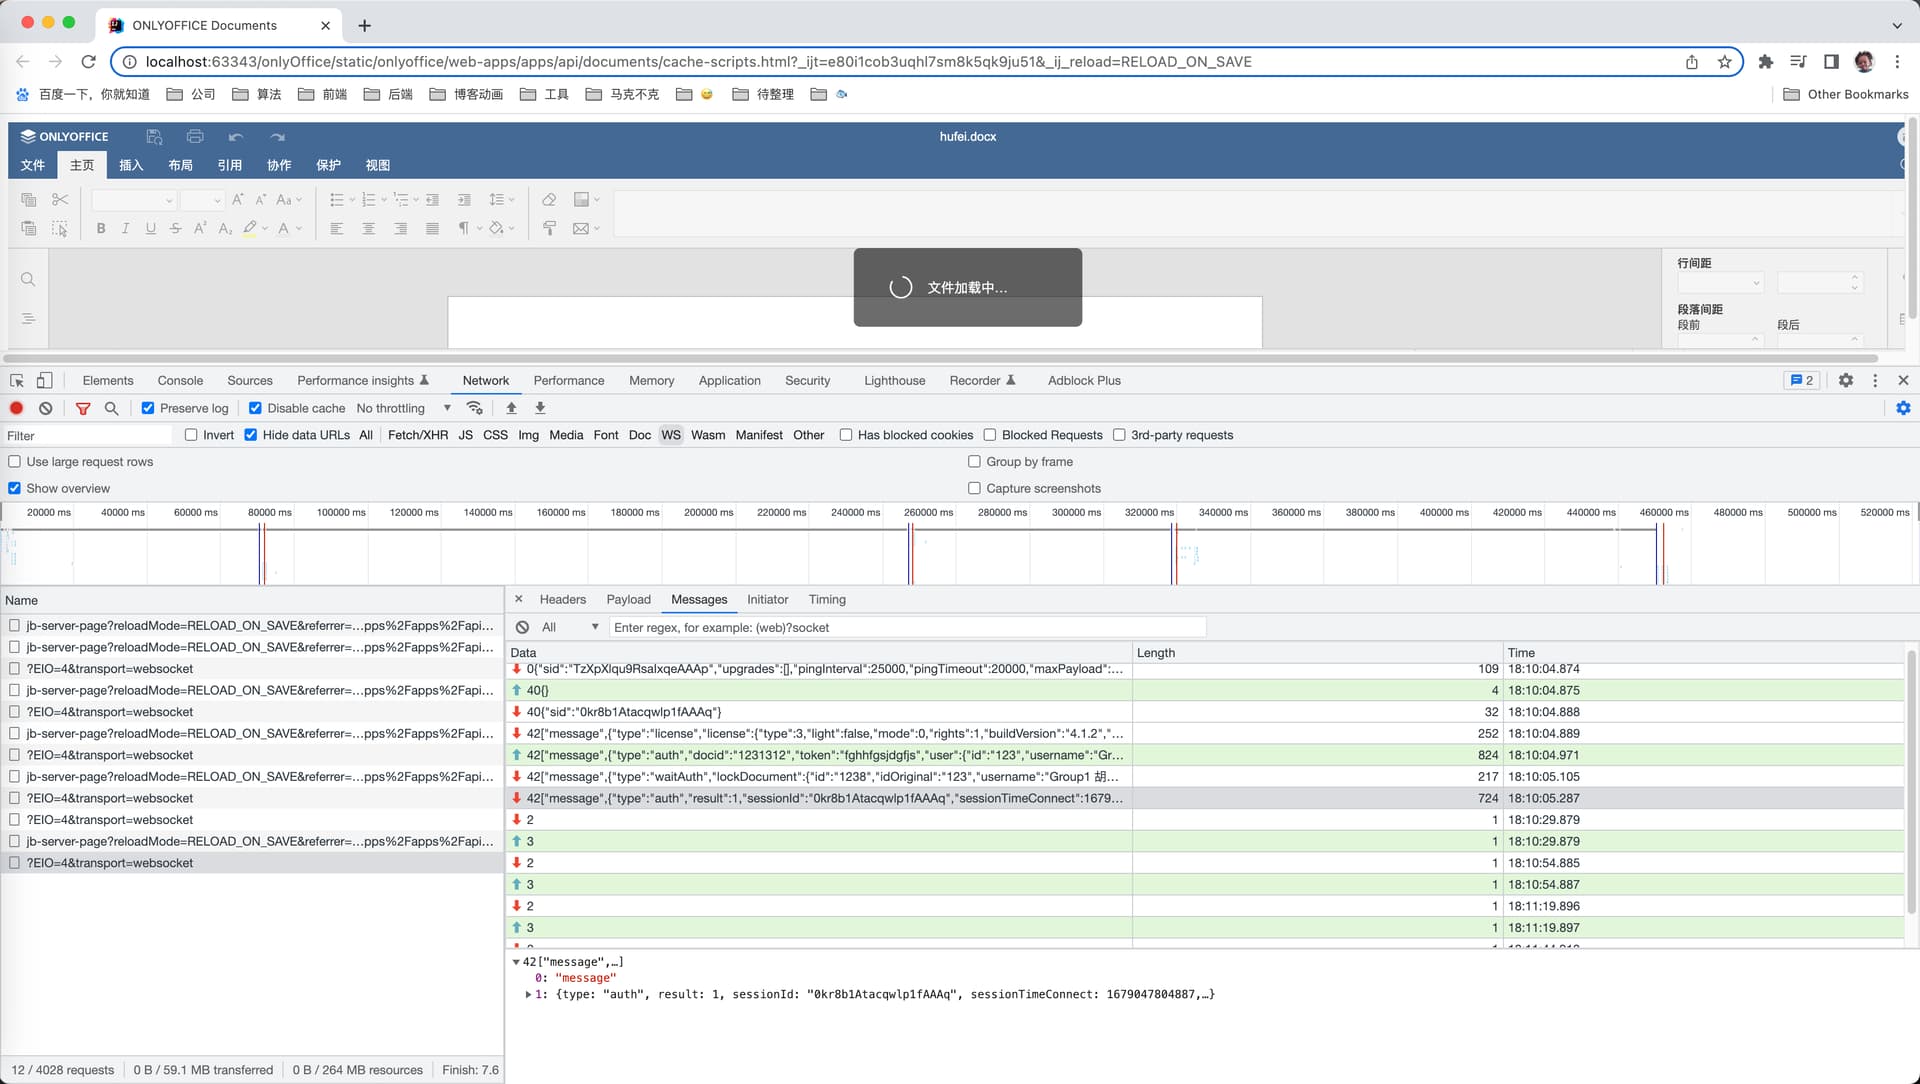Toggle bold formatting in the ribbon

point(101,228)
